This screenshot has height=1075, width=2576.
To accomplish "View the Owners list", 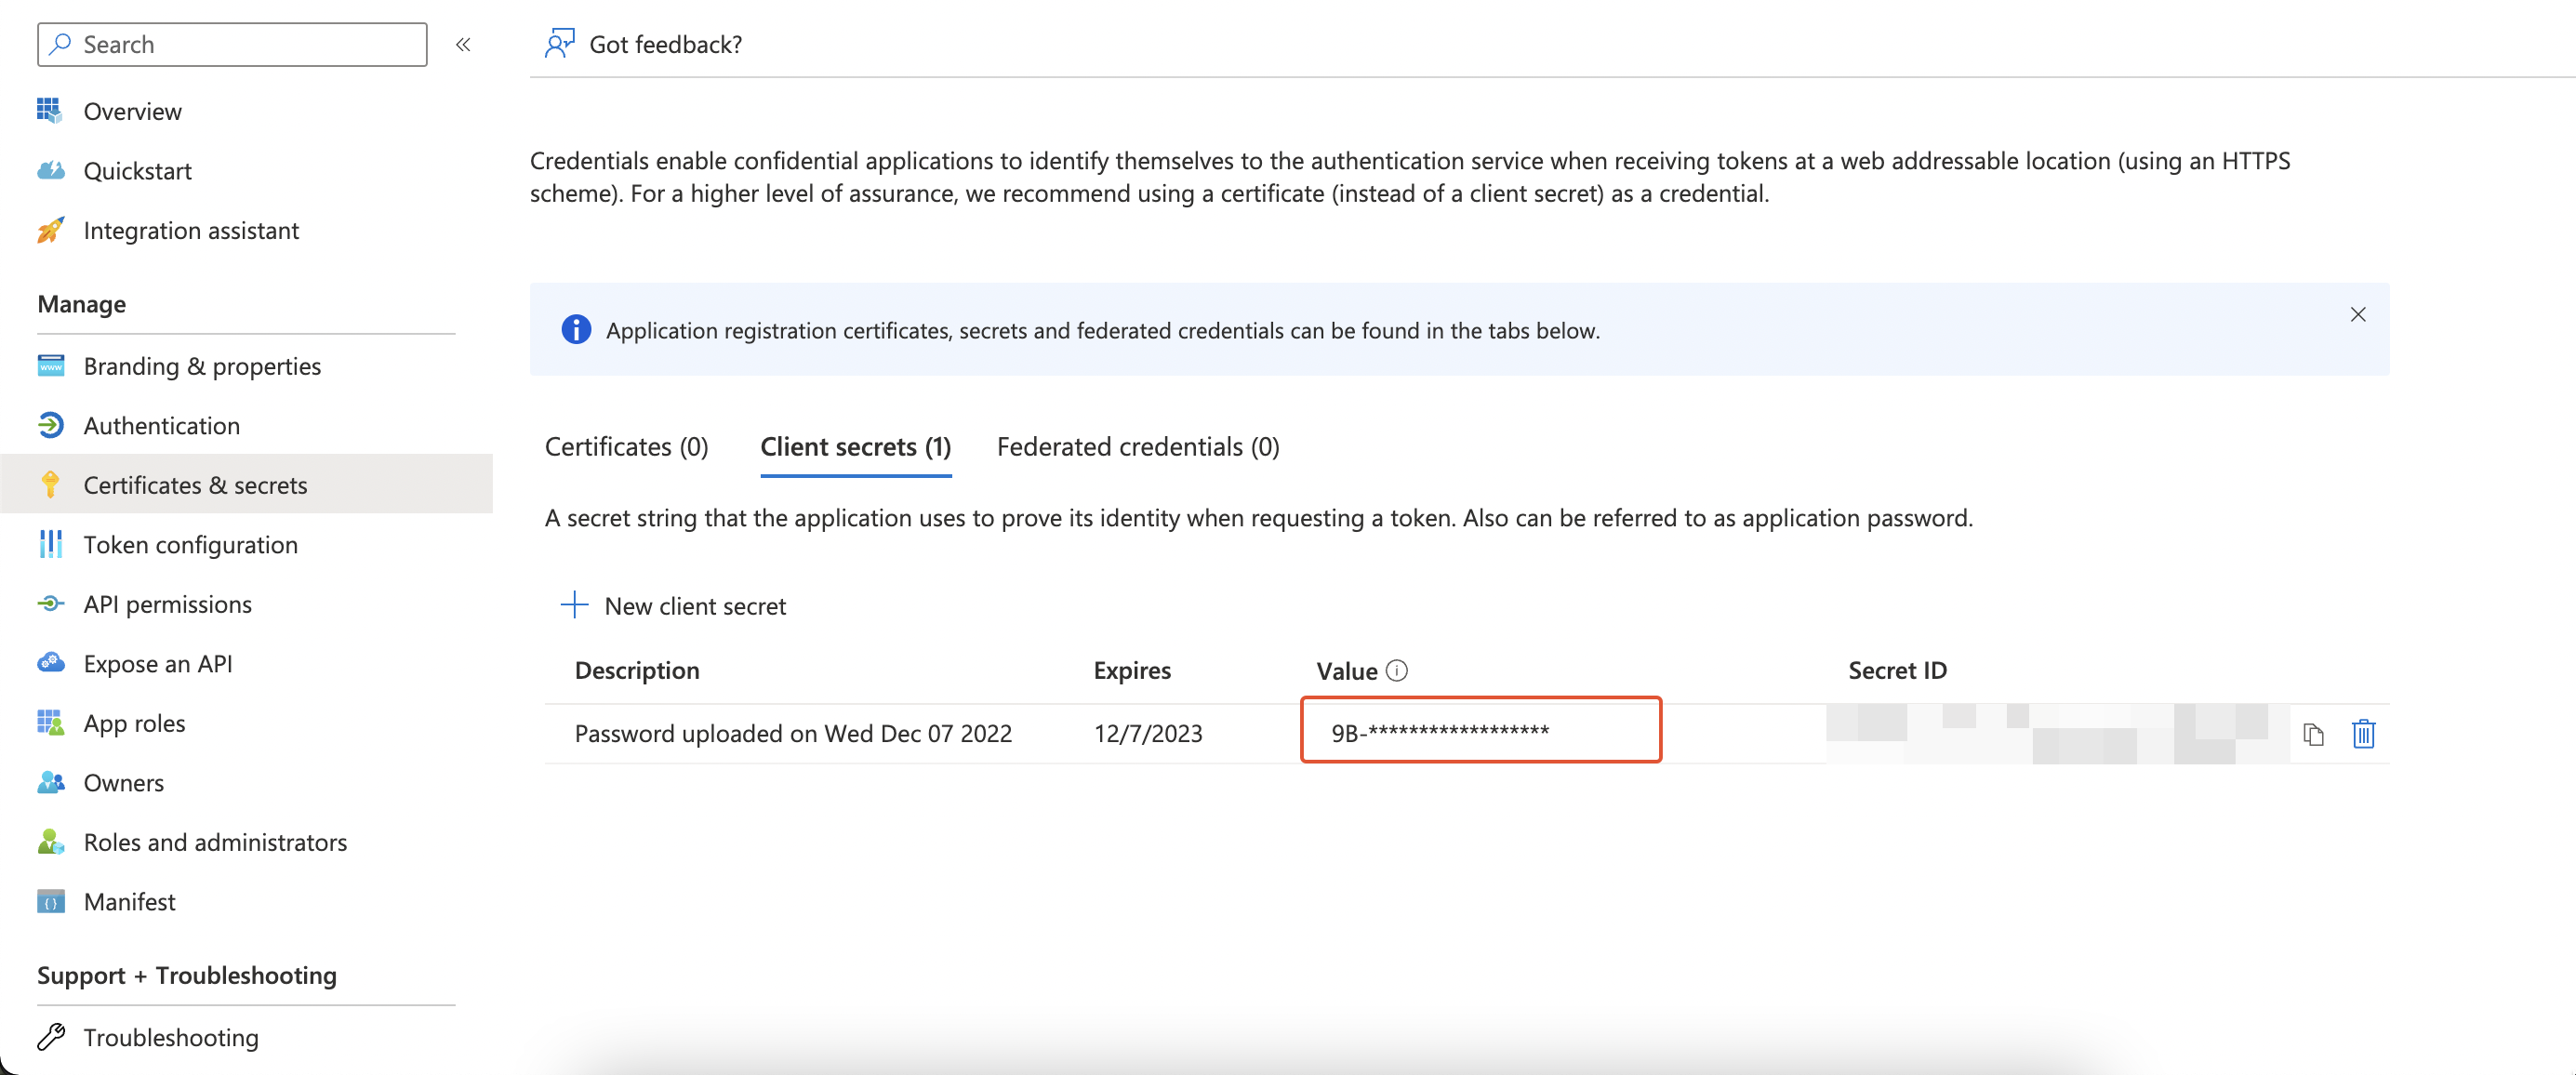I will (x=124, y=782).
